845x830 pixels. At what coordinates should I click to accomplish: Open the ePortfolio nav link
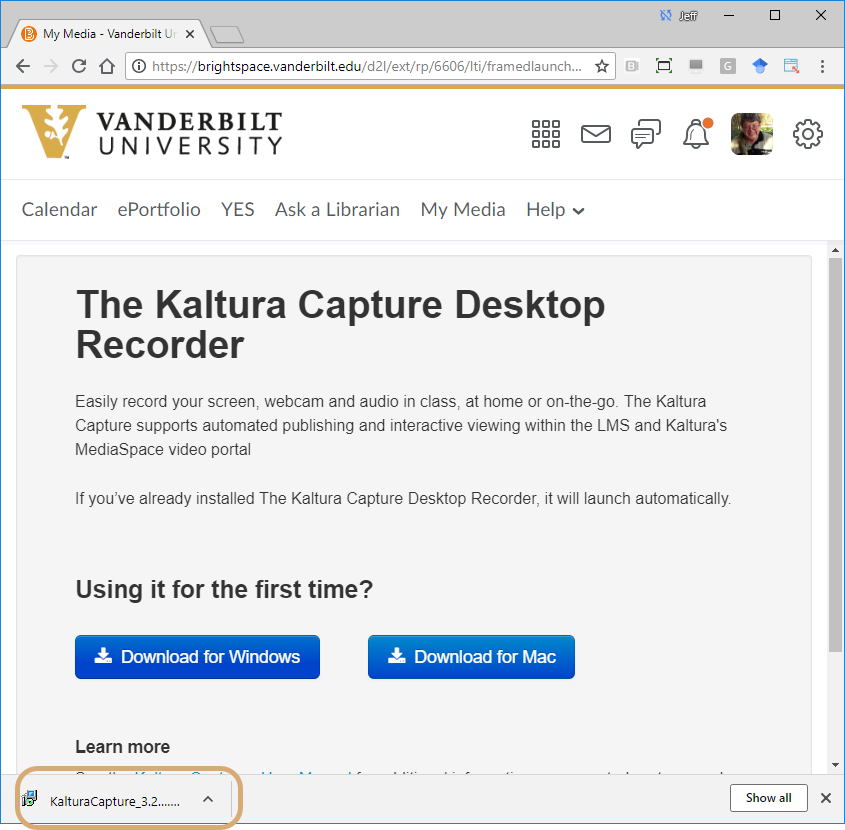159,210
